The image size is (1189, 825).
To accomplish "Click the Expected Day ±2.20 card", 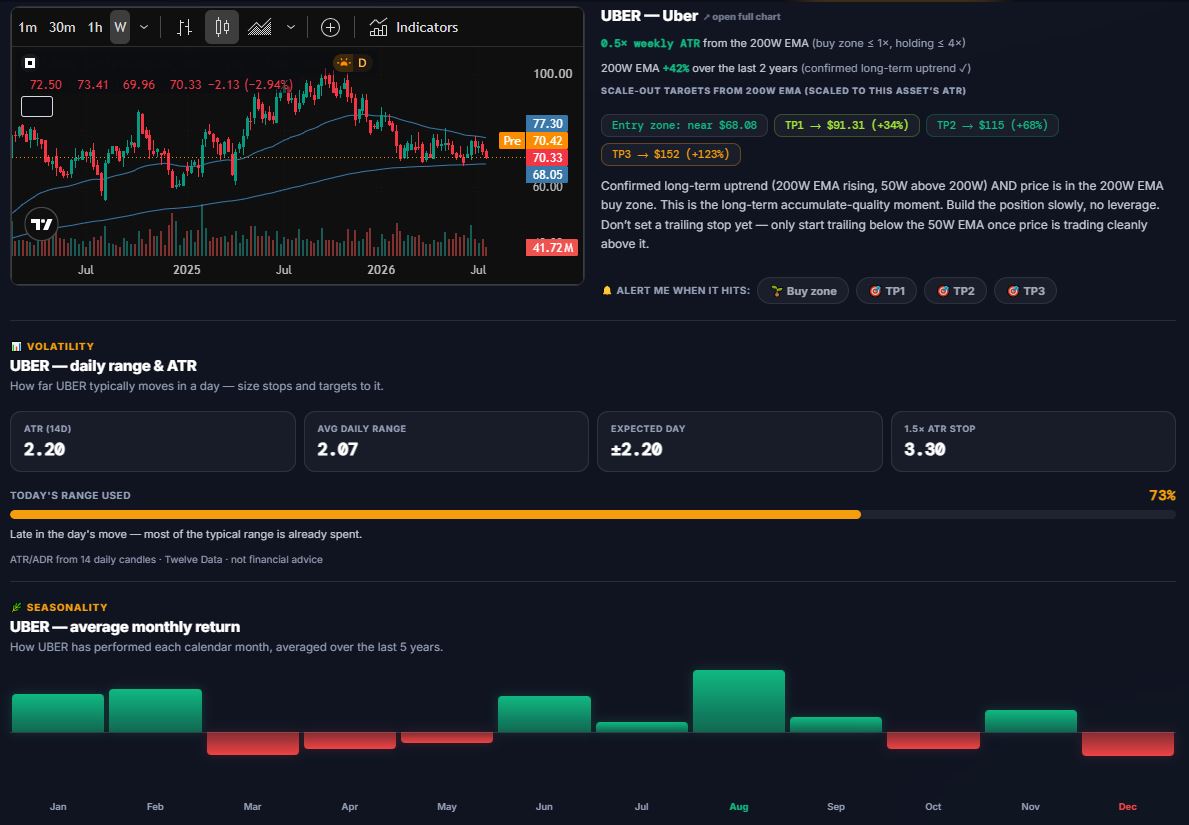I will coord(739,441).
